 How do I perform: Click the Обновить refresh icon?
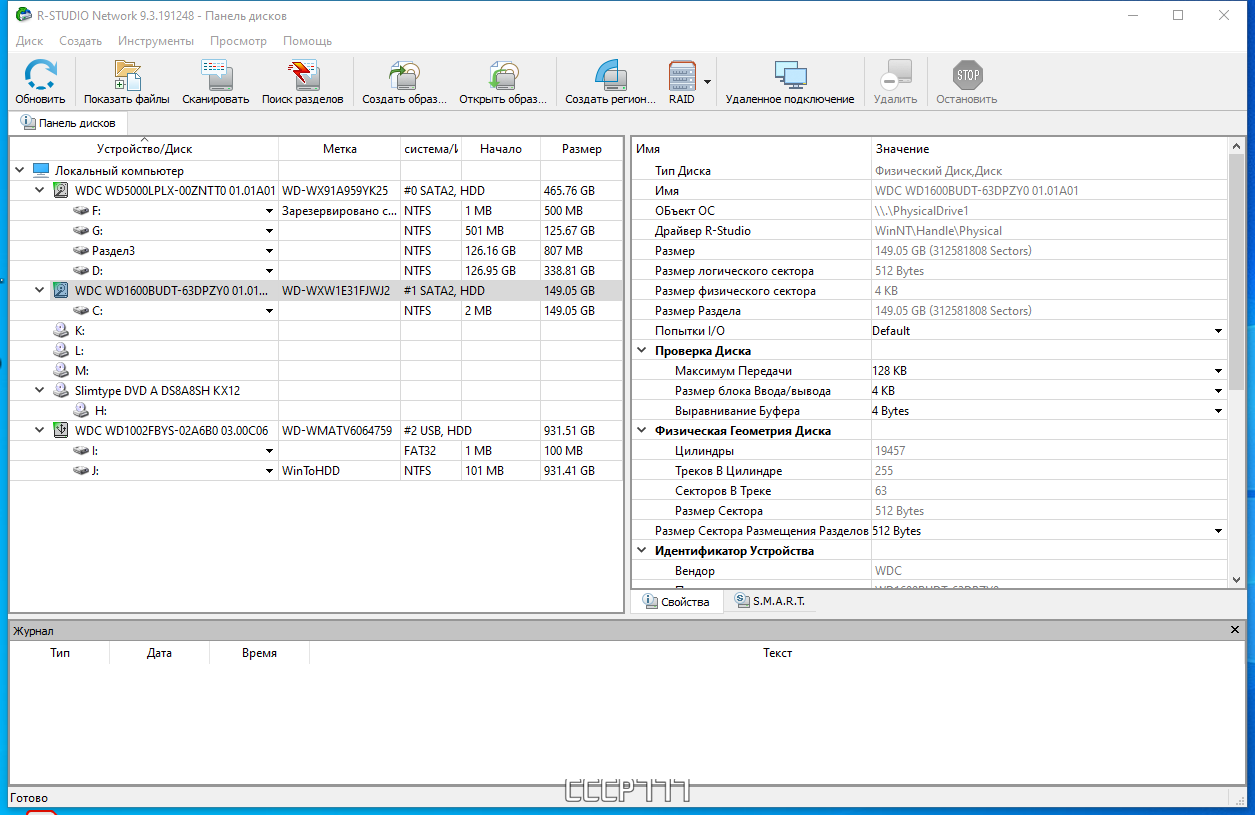40,77
